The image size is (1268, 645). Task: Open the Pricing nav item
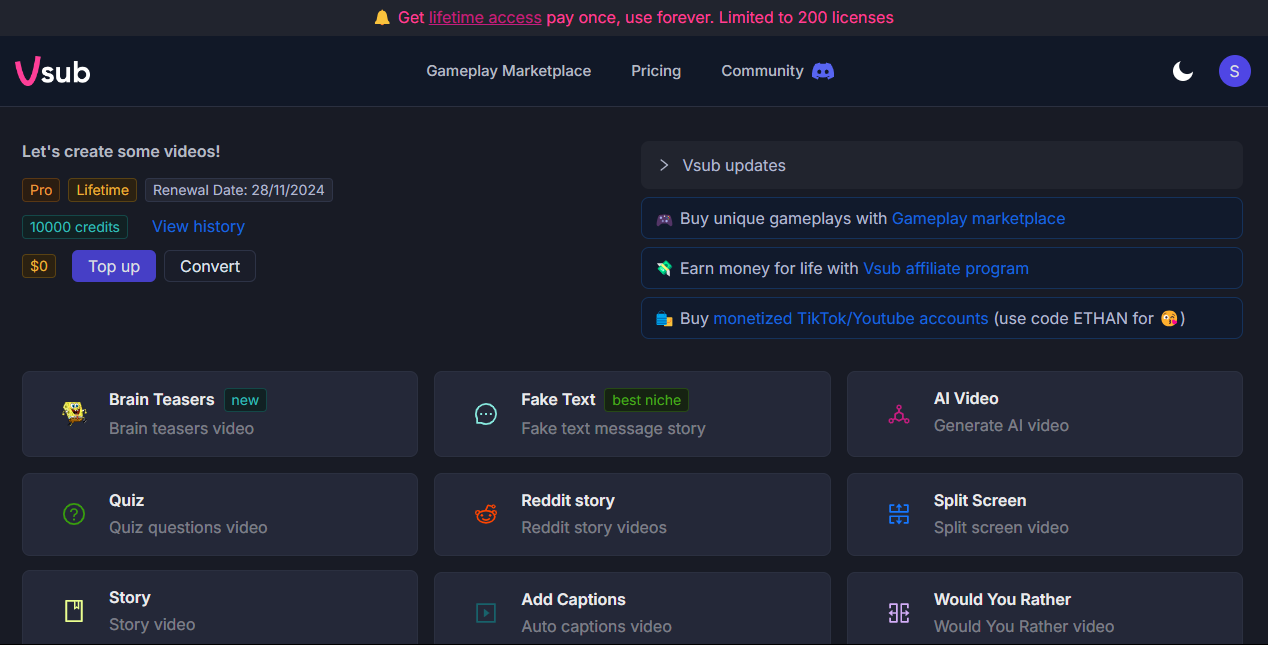(656, 71)
